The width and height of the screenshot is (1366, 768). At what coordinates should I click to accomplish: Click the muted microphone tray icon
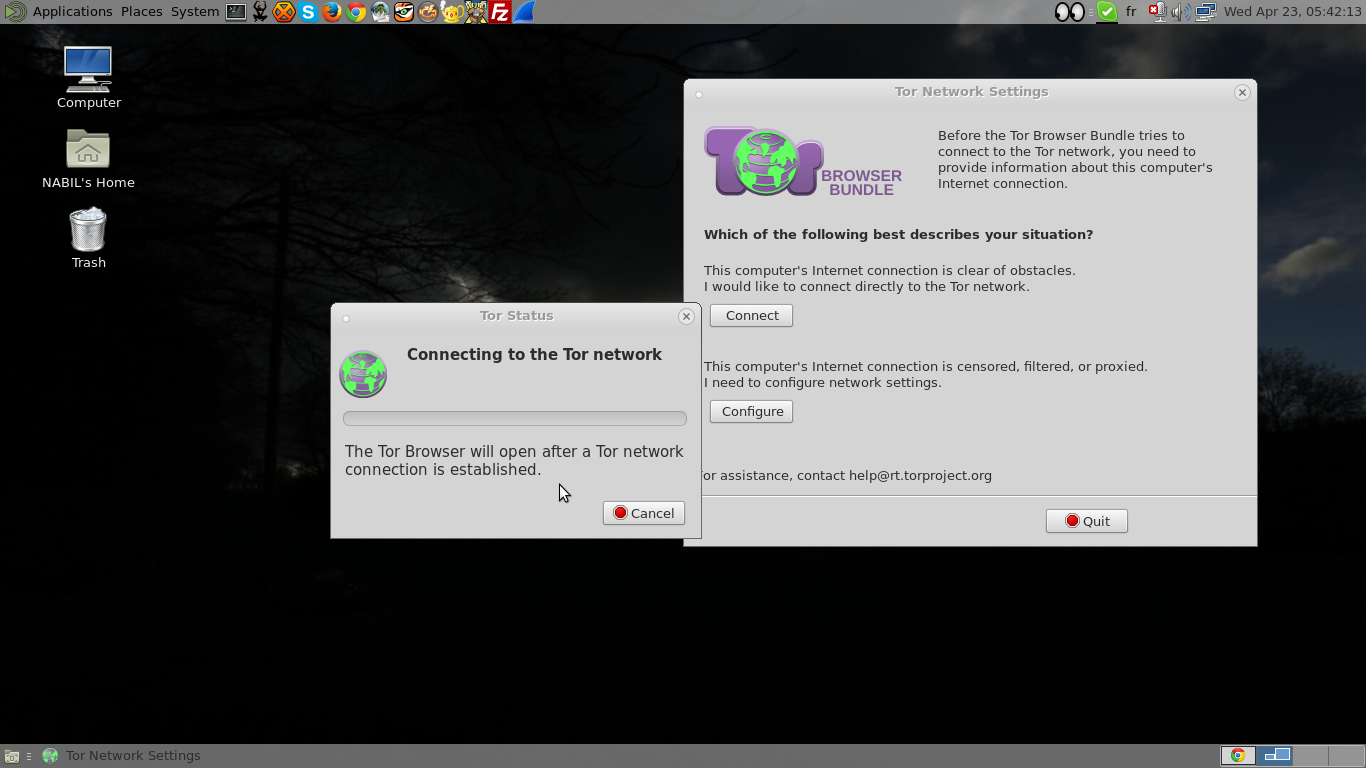click(1157, 12)
